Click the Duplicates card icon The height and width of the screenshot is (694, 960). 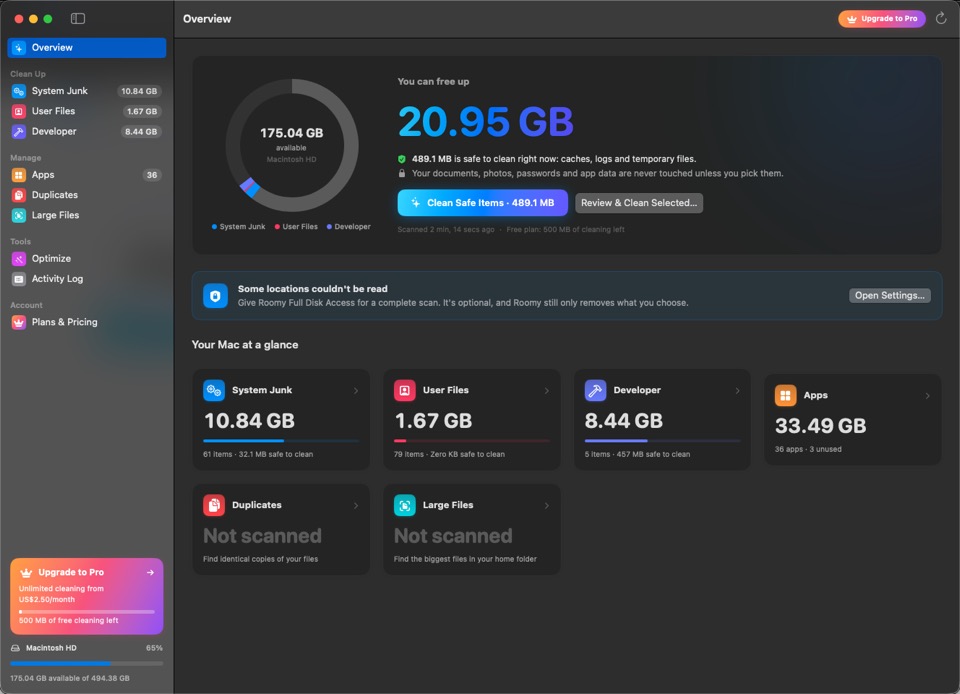pos(214,506)
